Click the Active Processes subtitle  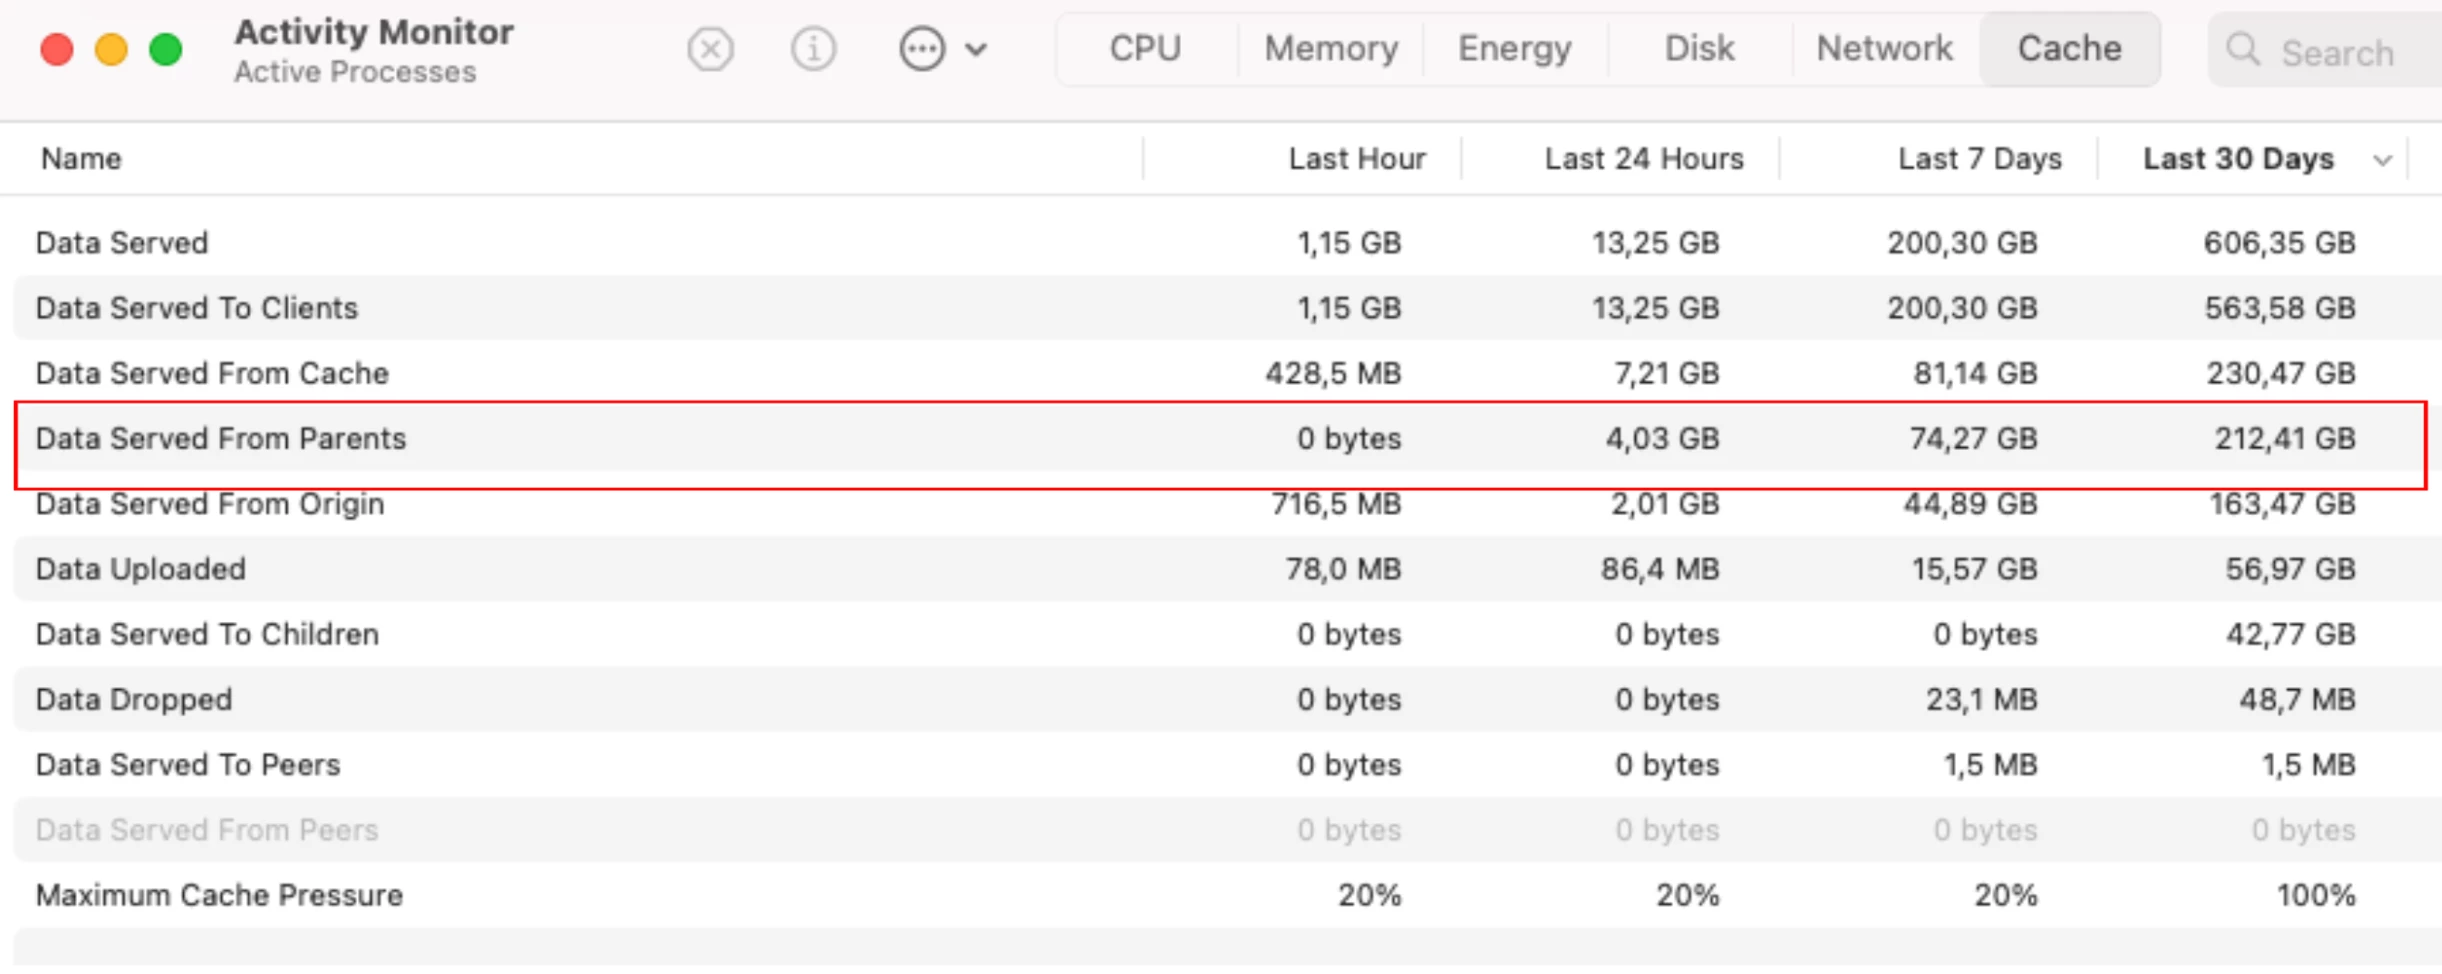[x=355, y=72]
